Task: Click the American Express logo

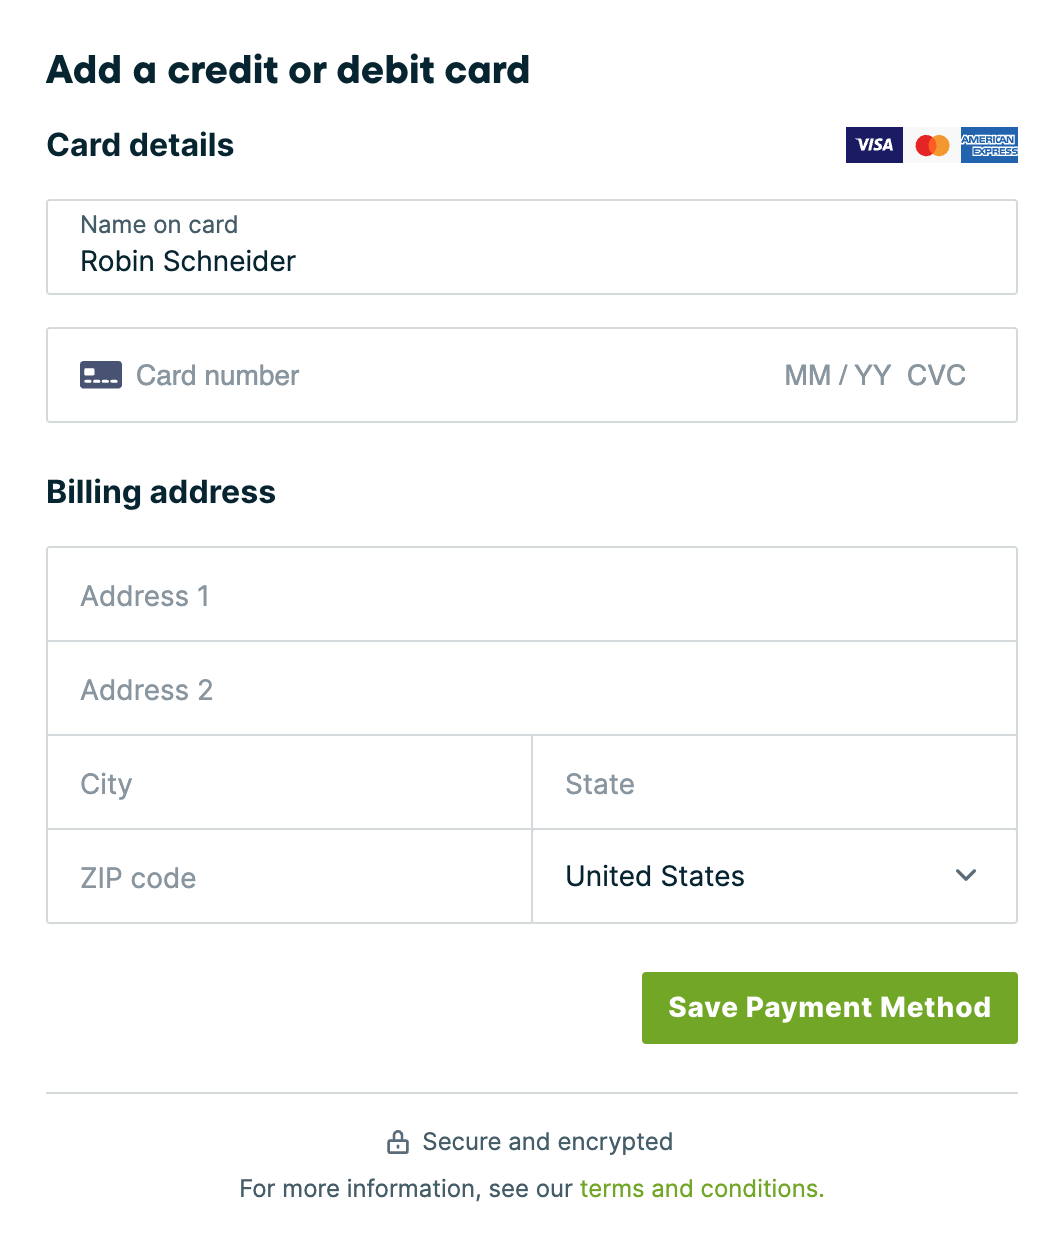Action: 989,145
